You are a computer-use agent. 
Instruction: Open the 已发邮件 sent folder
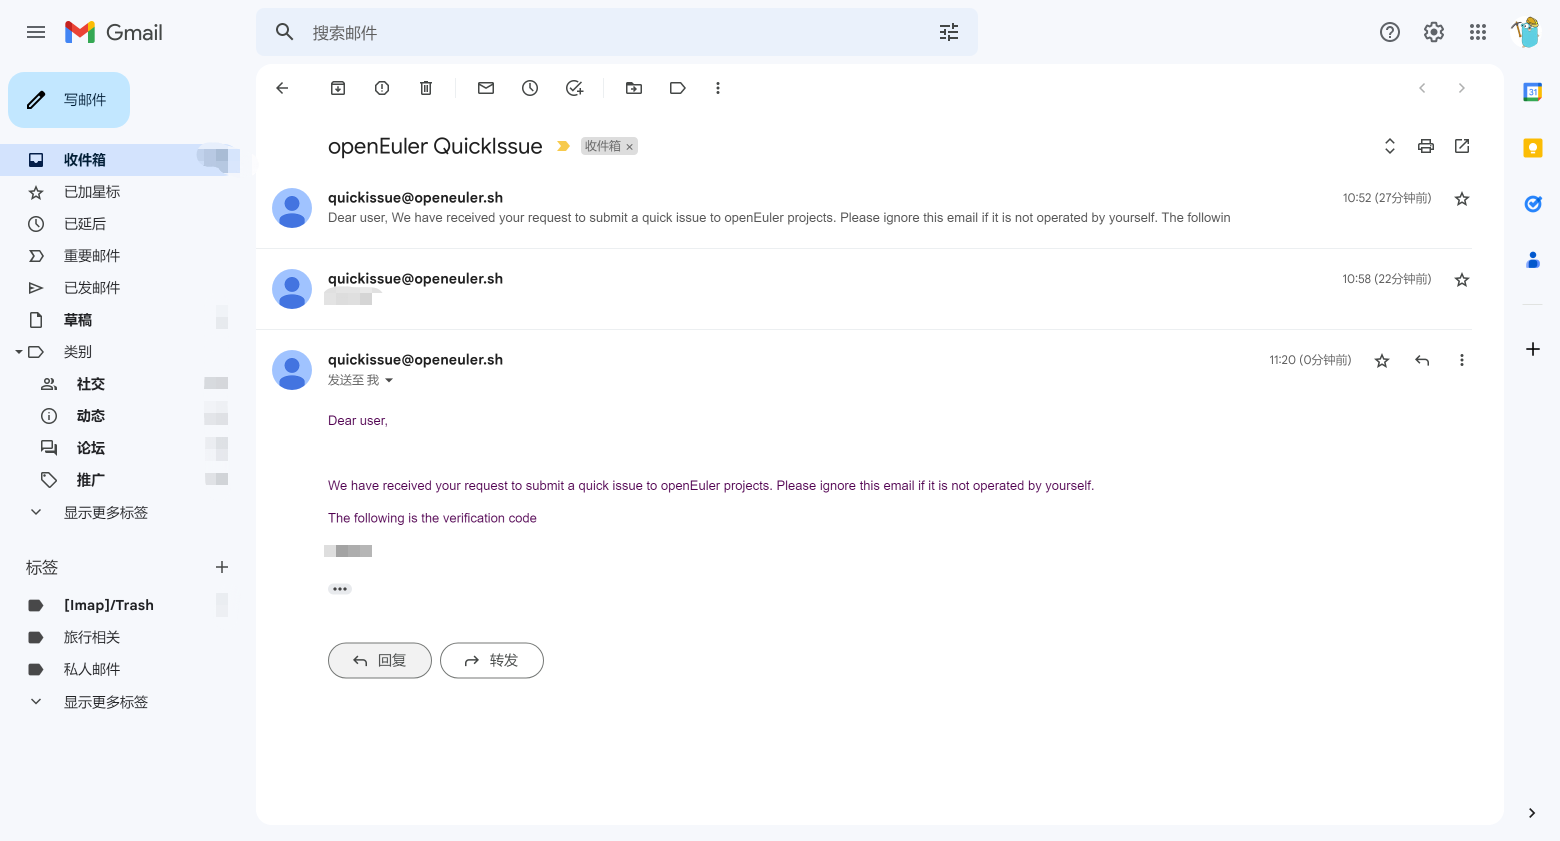click(x=92, y=288)
